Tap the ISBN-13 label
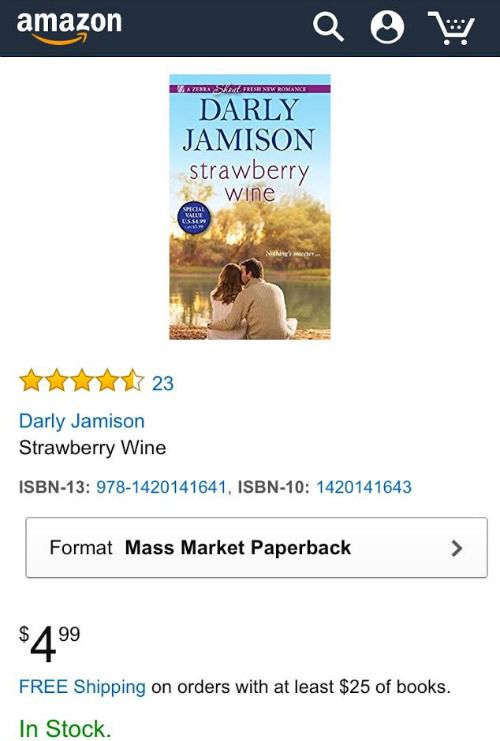The height and width of the screenshot is (741, 500). (54, 487)
